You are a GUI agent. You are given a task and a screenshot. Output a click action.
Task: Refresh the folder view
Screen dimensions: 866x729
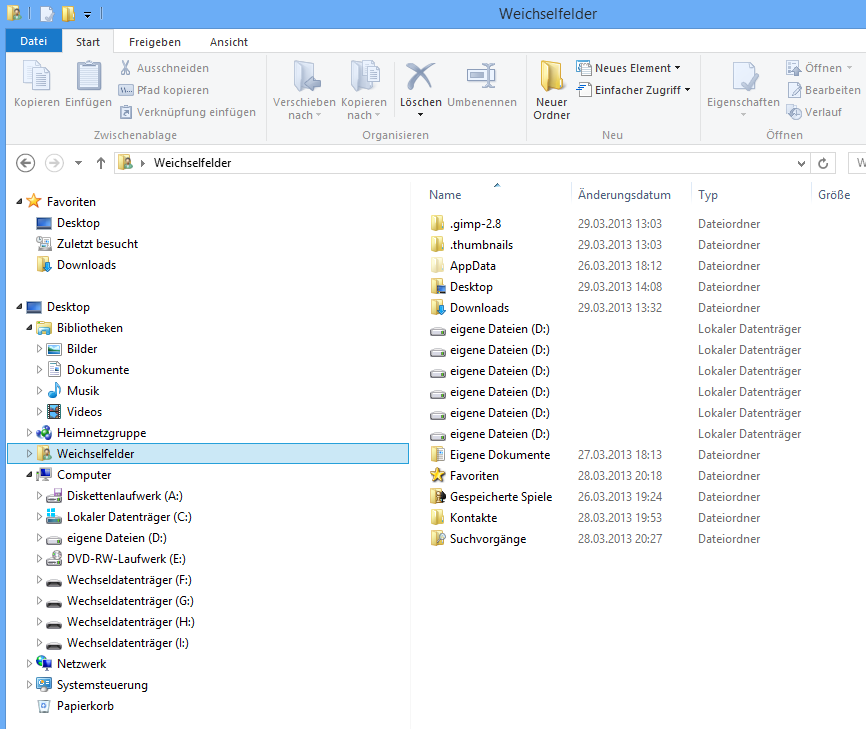(x=823, y=163)
